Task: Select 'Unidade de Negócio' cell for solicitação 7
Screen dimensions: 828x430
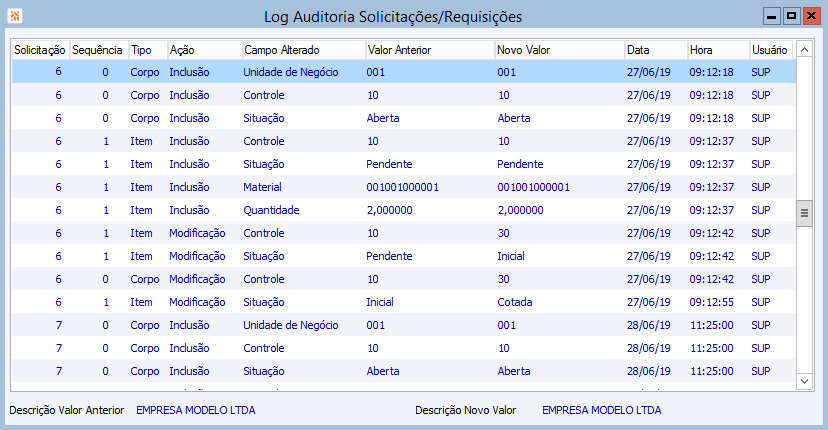Action: 291,325
